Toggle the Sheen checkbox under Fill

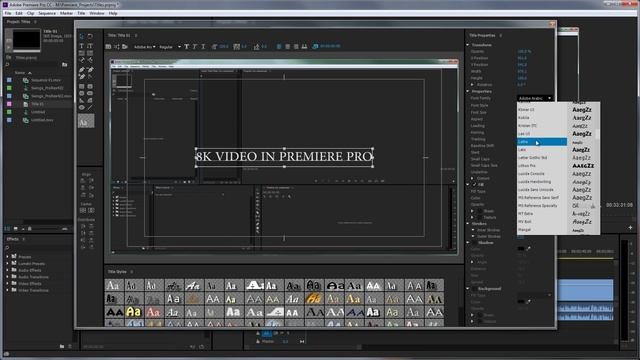point(480,211)
